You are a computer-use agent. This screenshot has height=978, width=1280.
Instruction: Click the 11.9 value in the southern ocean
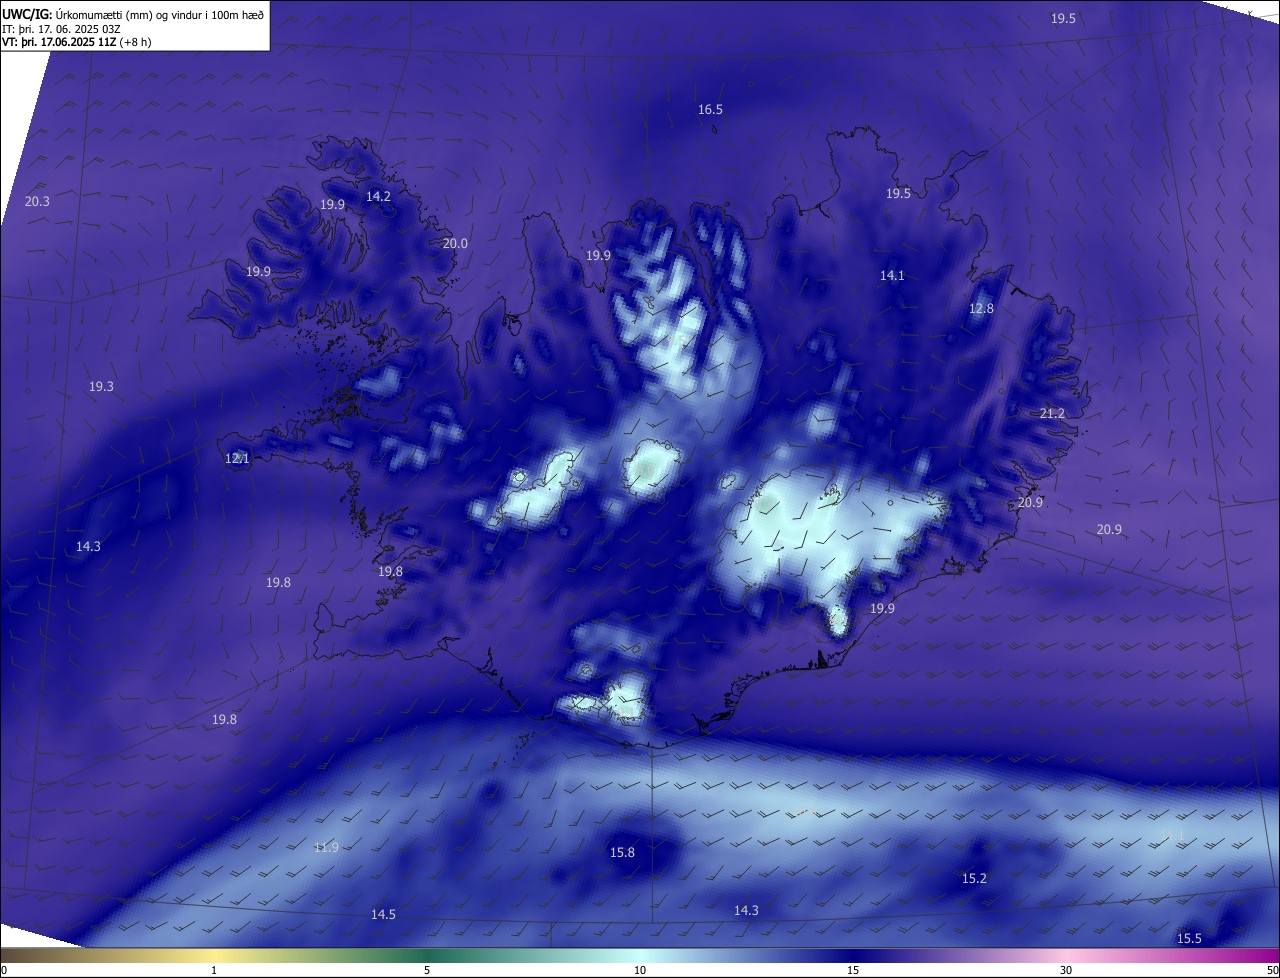click(326, 848)
